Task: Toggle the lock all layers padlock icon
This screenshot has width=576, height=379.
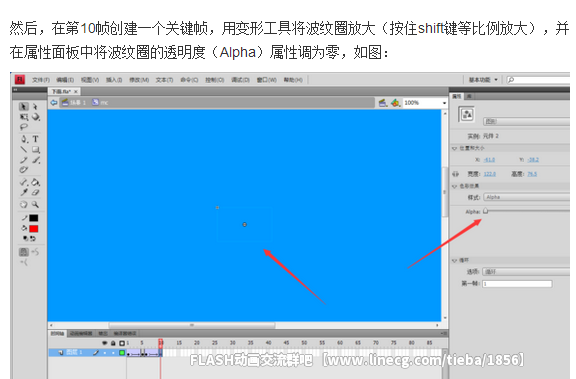Action: pyautogui.click(x=113, y=343)
